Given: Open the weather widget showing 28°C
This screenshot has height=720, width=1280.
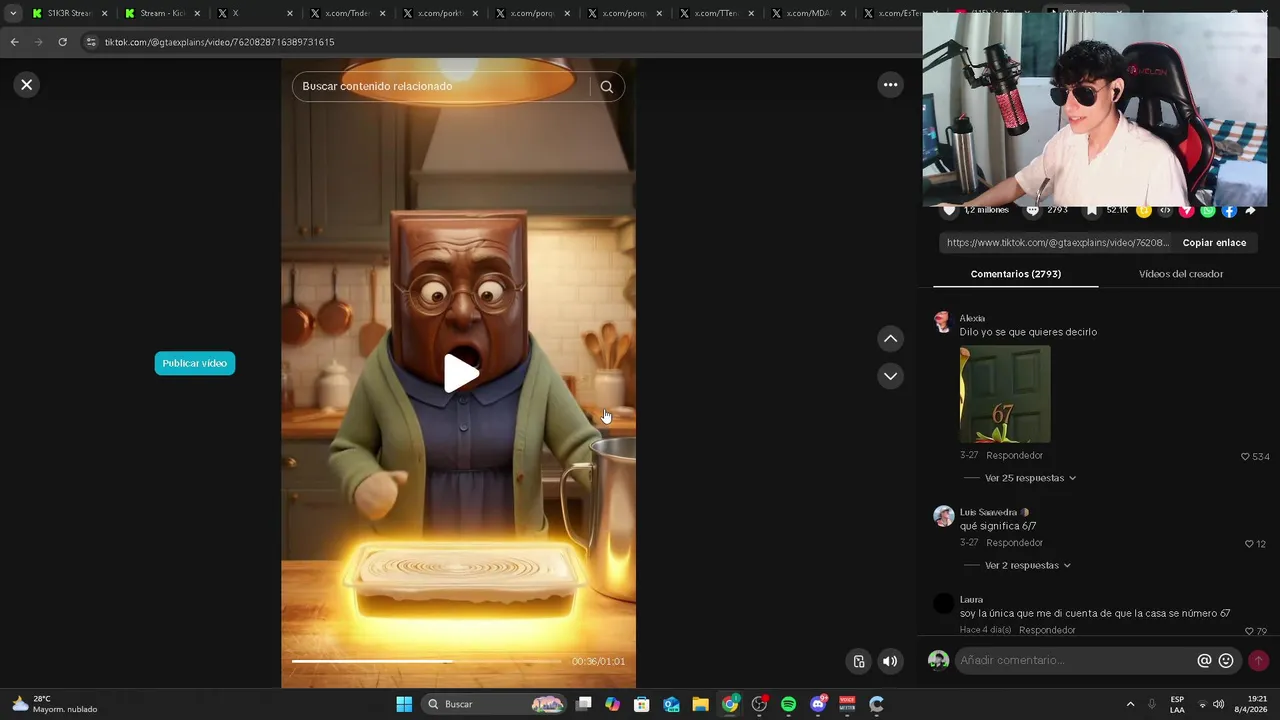Looking at the screenshot, I should pyautogui.click(x=55, y=704).
